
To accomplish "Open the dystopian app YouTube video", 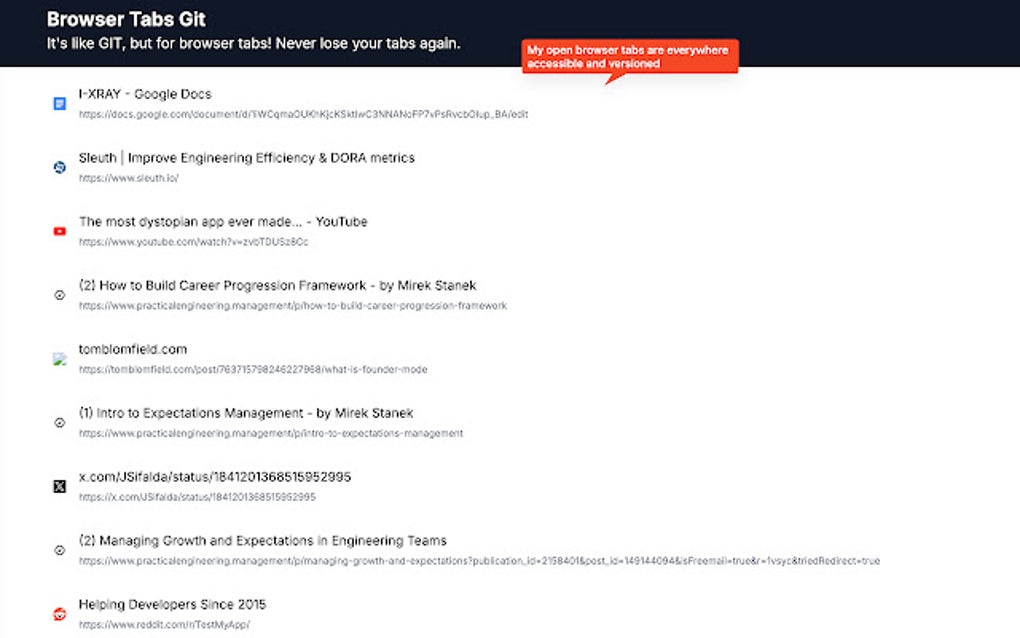I will click(x=222, y=221).
